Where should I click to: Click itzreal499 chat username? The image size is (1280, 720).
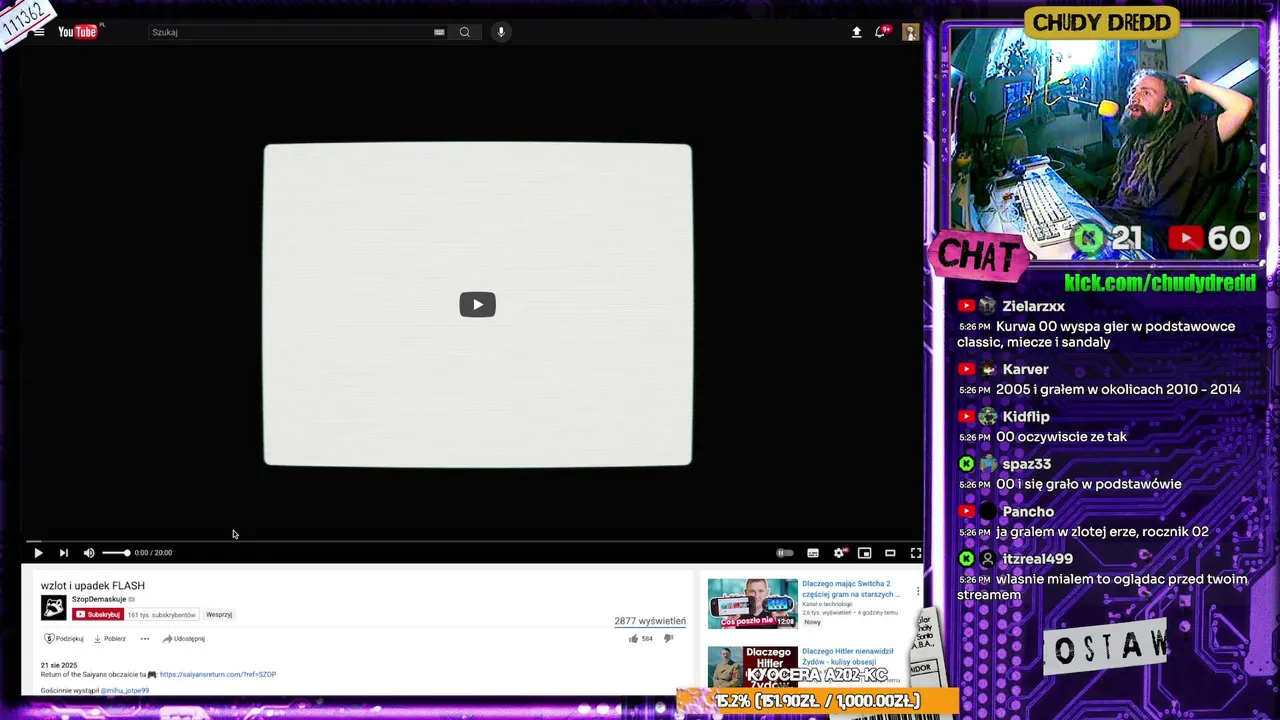(1037, 559)
